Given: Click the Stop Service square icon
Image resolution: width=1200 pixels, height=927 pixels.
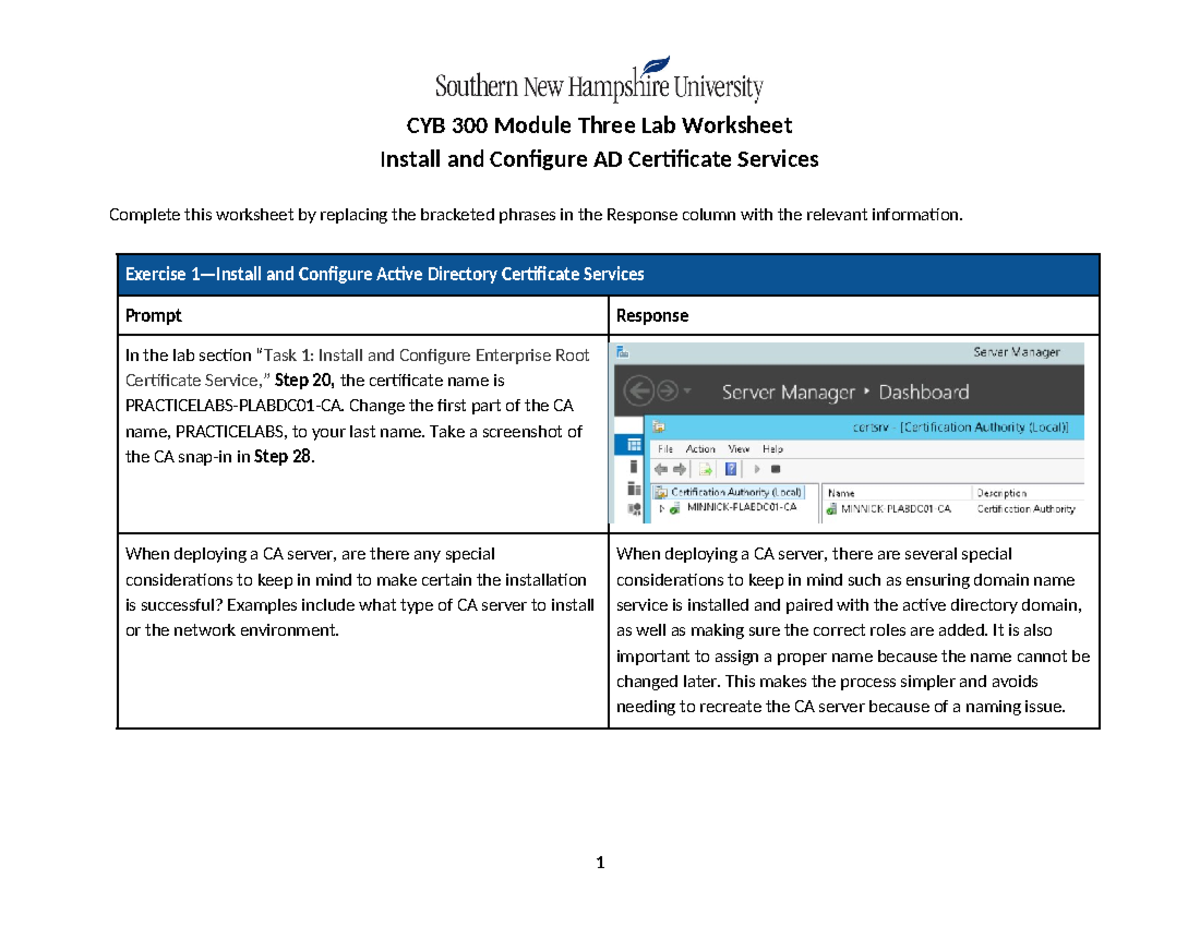Looking at the screenshot, I should coord(774,469).
